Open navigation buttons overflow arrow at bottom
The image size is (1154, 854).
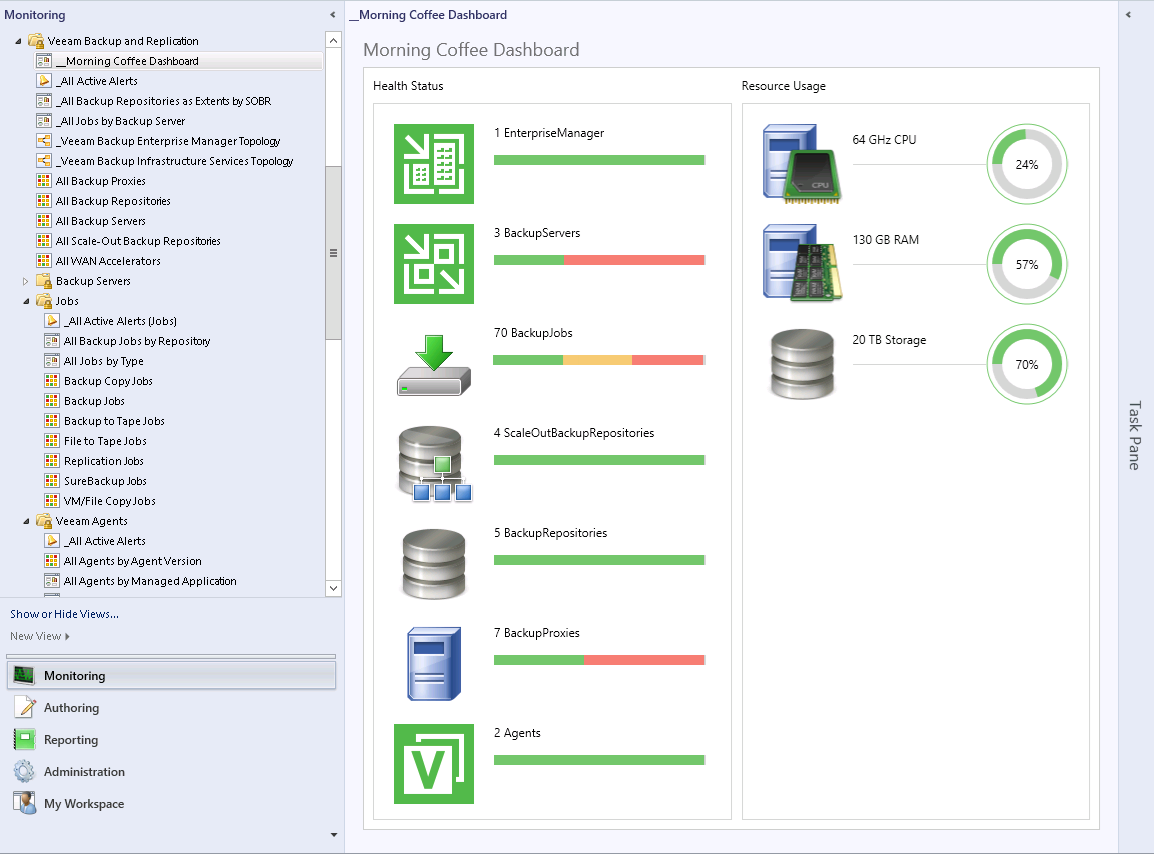tap(334, 835)
